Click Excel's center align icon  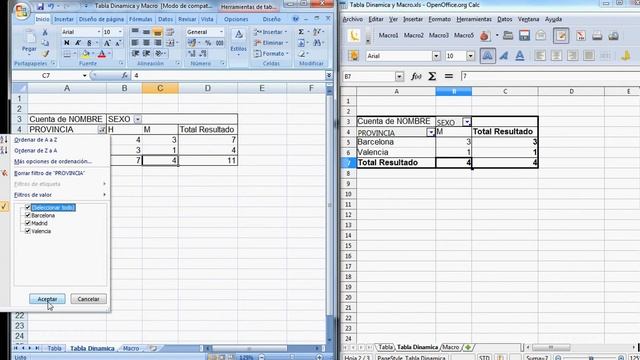pos(146,43)
